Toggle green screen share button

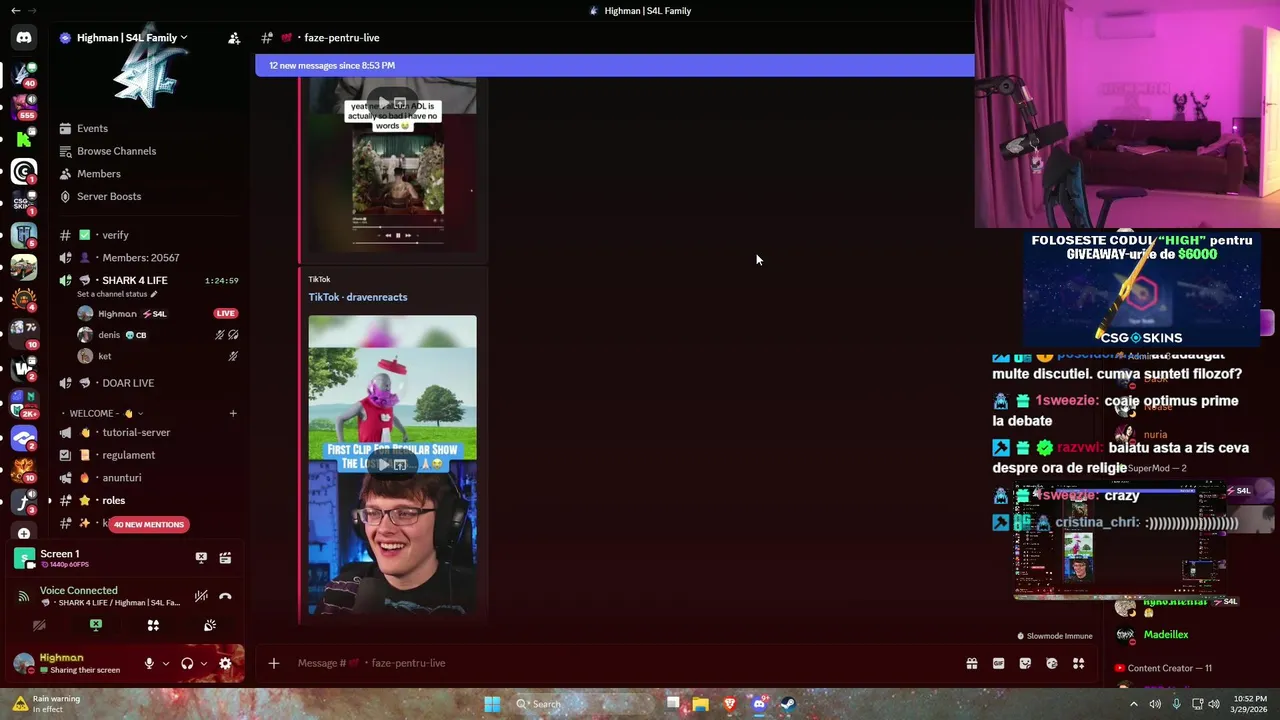coord(96,625)
